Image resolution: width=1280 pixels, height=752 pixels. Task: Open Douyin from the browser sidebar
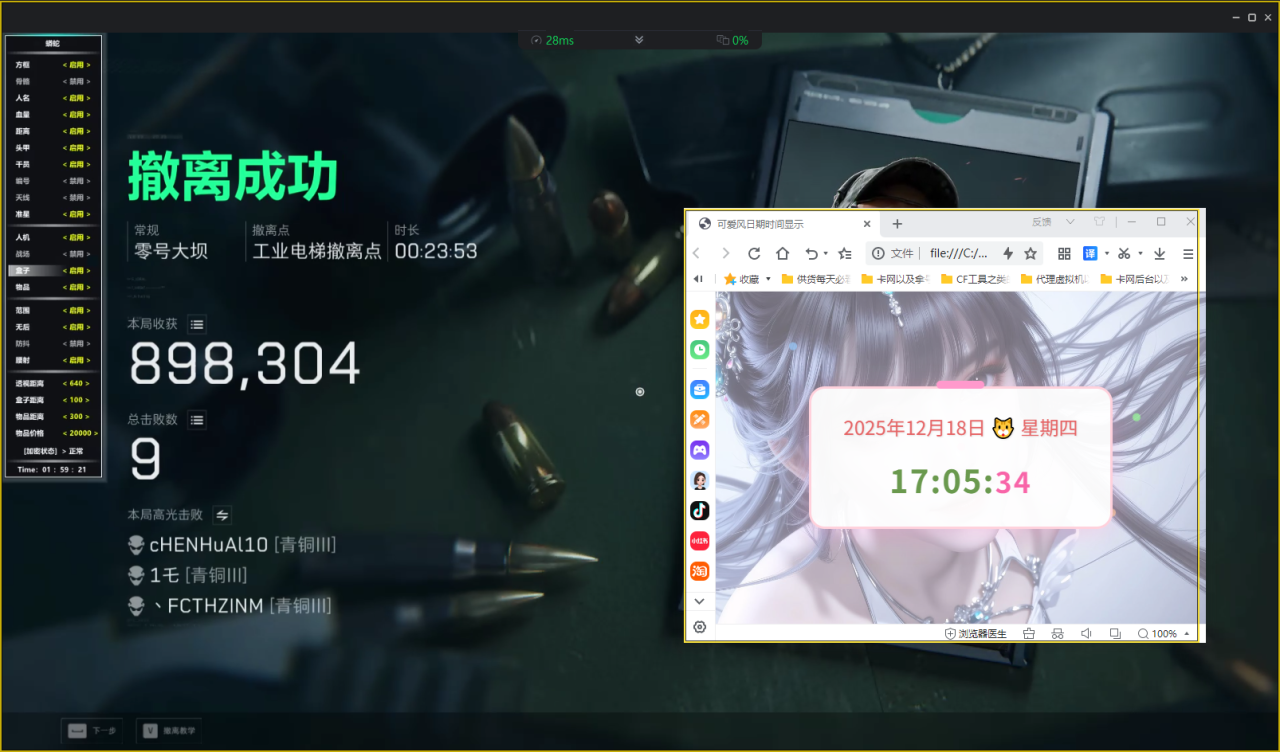tap(699, 510)
